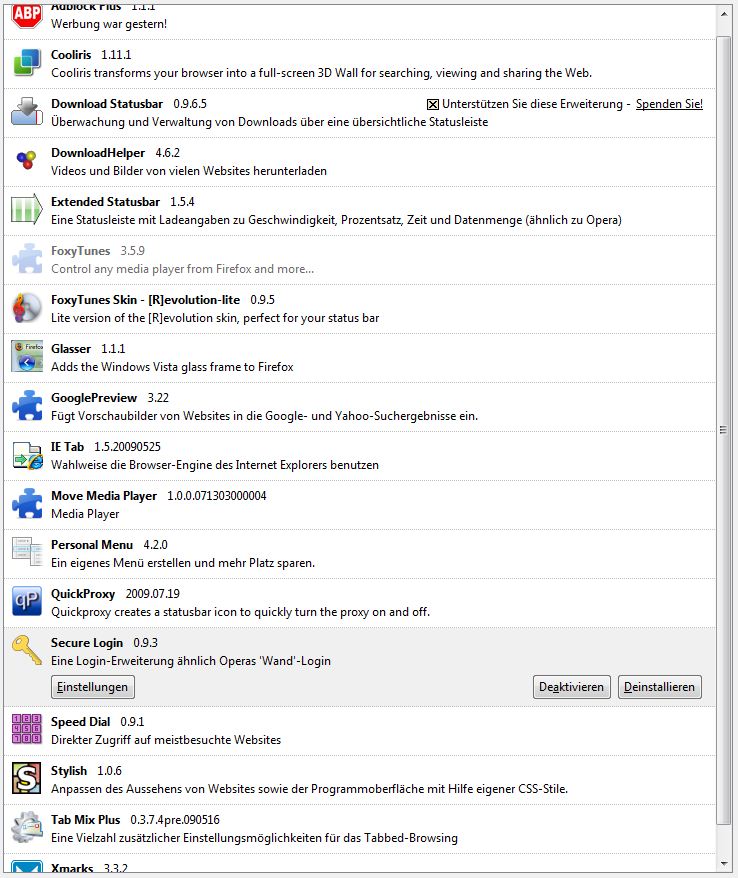Open Secure Login Einstellungen

click(x=92, y=687)
